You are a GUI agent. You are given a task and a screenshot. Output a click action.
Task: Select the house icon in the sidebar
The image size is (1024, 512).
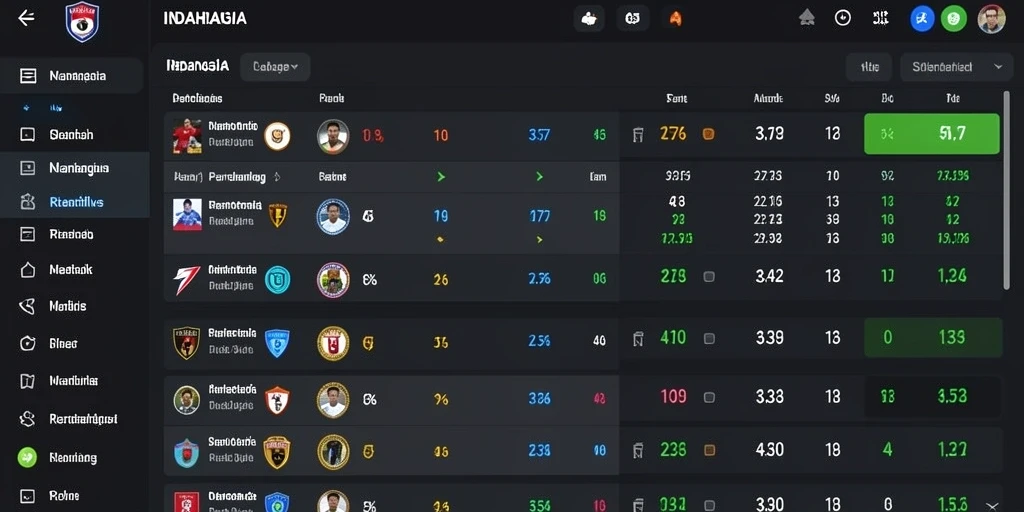27,270
